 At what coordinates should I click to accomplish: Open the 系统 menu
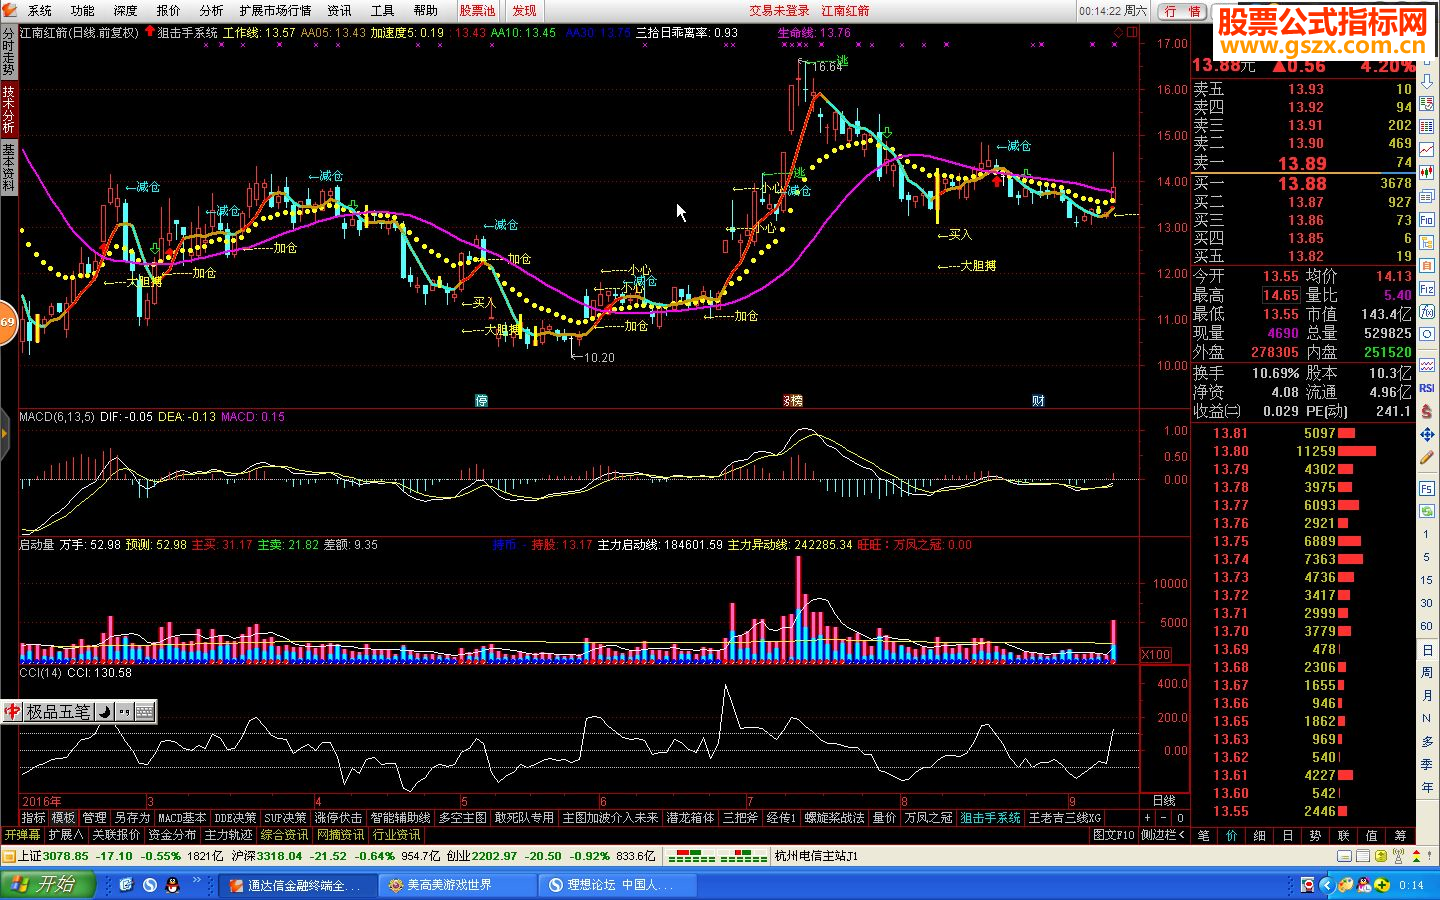(40, 10)
